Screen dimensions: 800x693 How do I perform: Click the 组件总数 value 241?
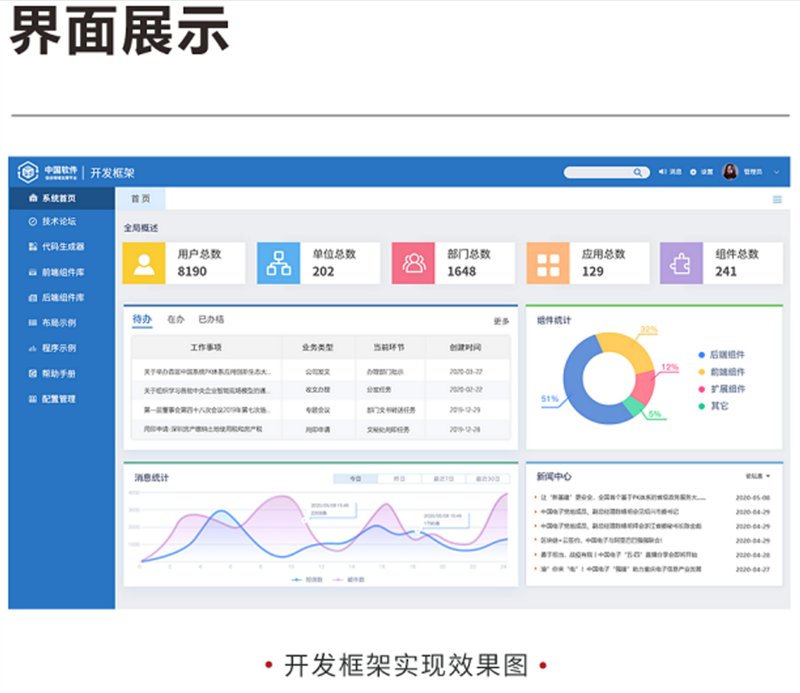tap(726, 271)
